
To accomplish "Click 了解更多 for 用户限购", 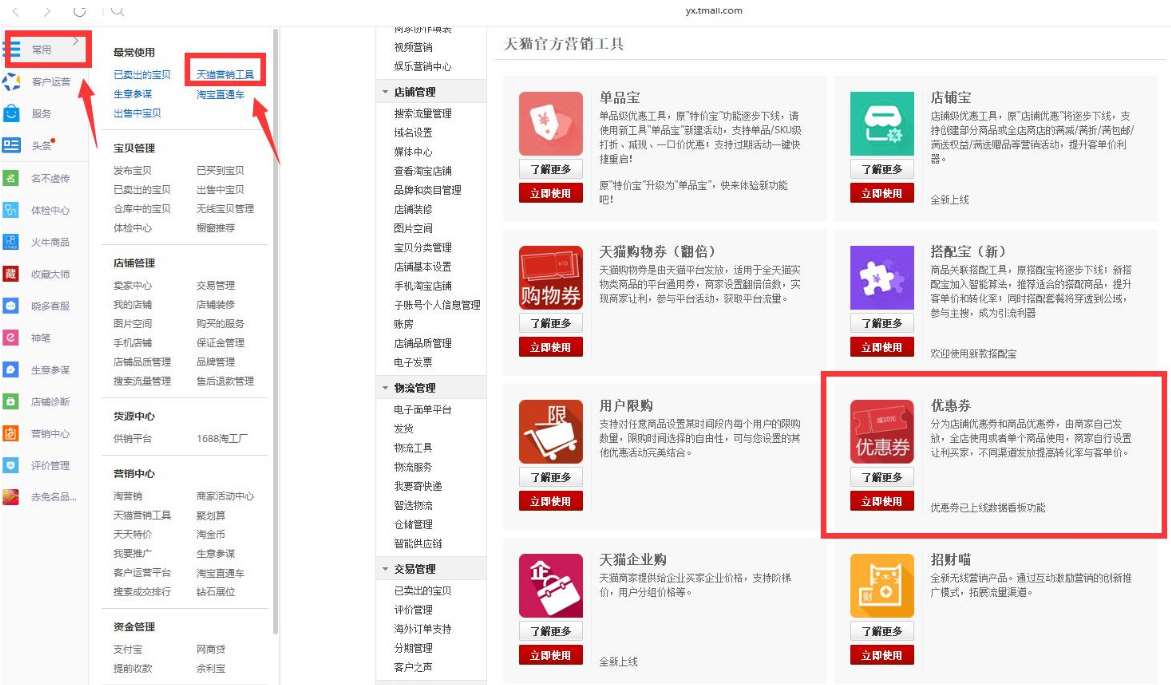I will point(551,477).
